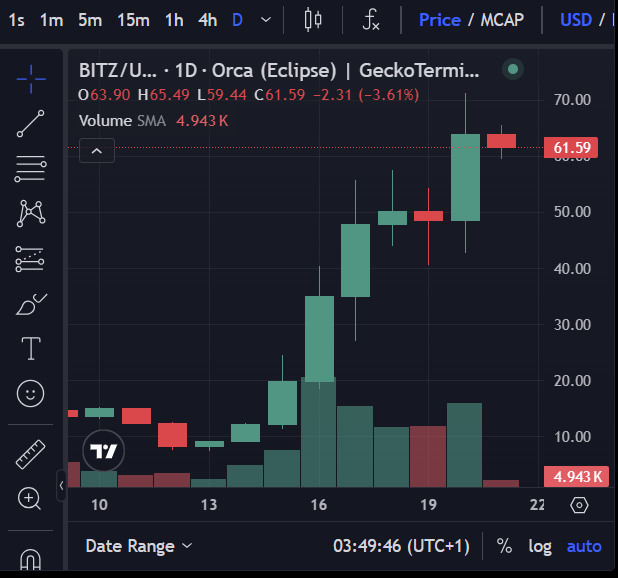
Task: Click the 19 date axis label
Action: coord(428,505)
